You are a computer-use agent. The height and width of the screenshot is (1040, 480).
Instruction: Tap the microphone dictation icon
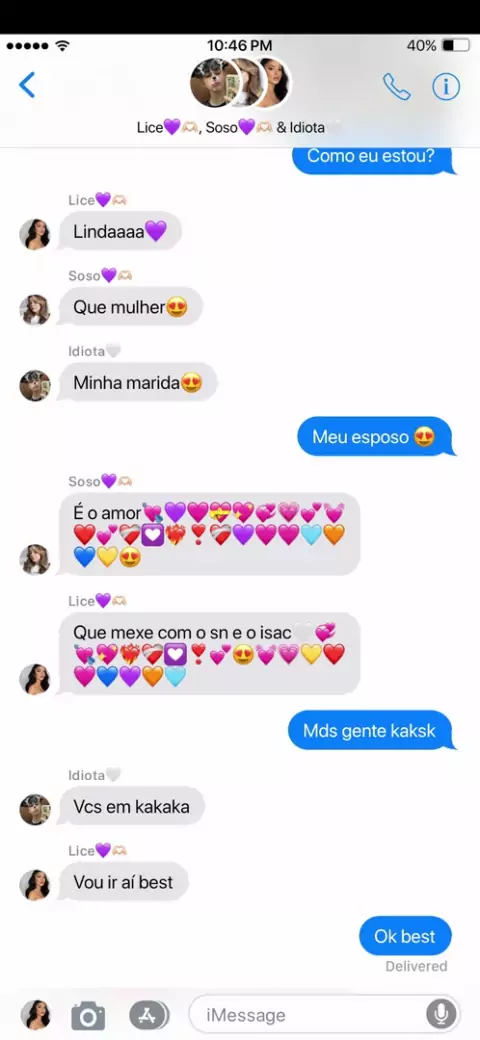pyautogui.click(x=441, y=1014)
